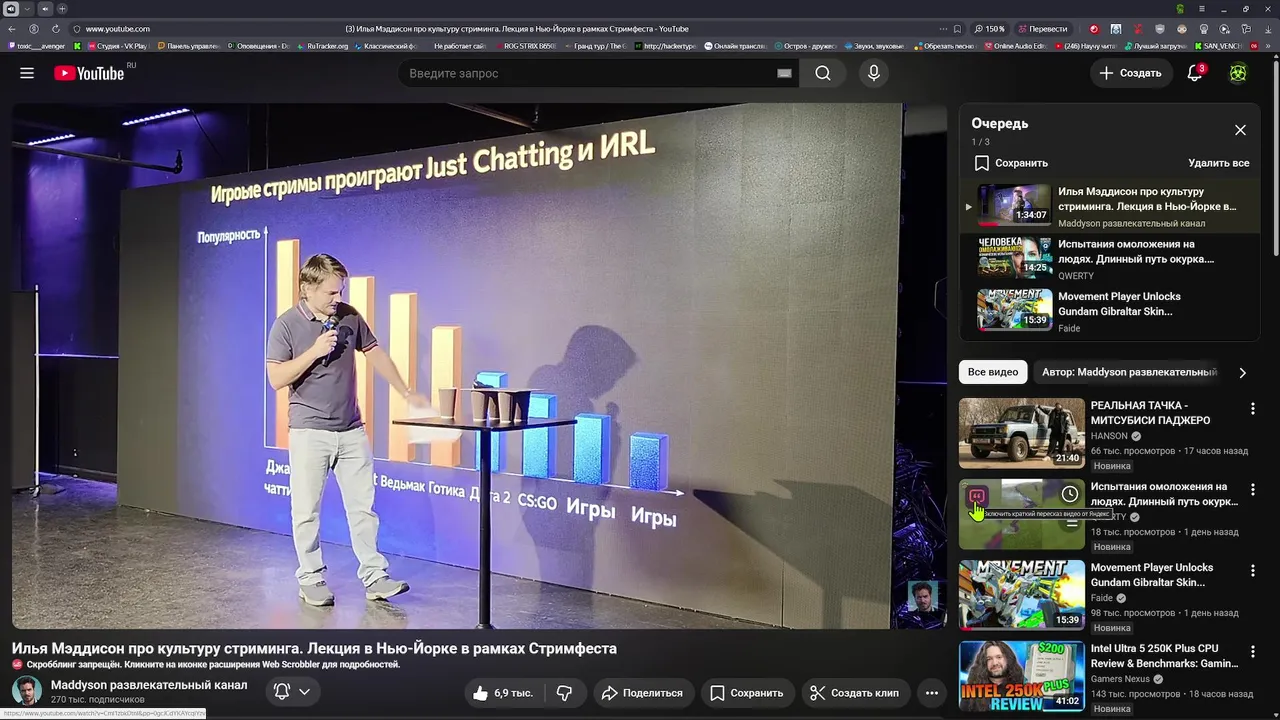Close the queue panel

pyautogui.click(x=1240, y=130)
